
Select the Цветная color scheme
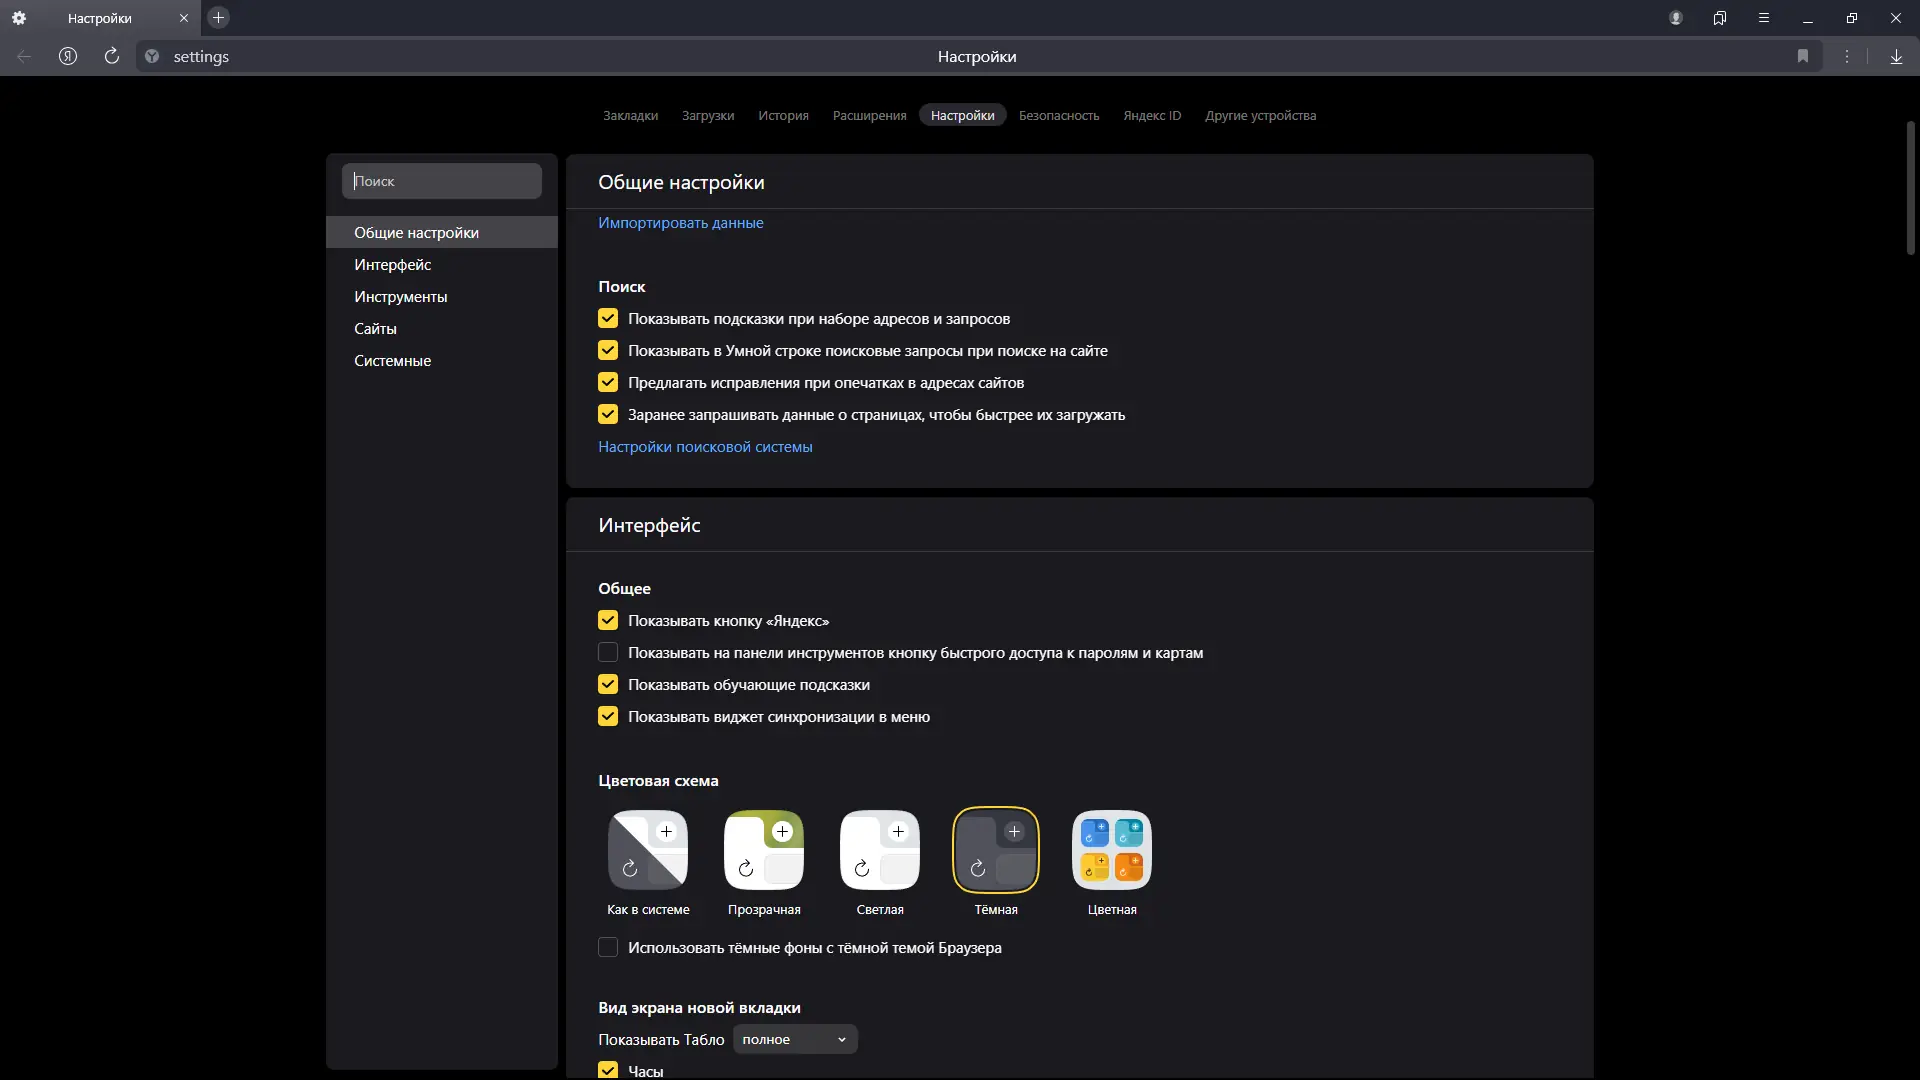coord(1112,851)
